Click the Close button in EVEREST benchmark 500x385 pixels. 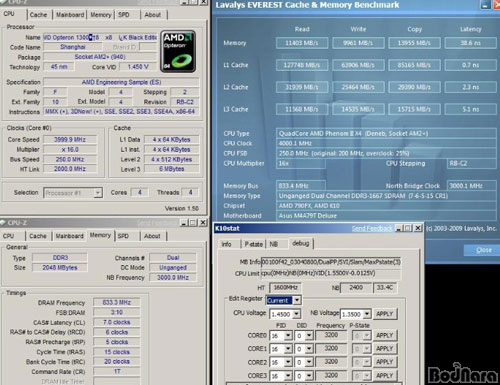point(483,250)
